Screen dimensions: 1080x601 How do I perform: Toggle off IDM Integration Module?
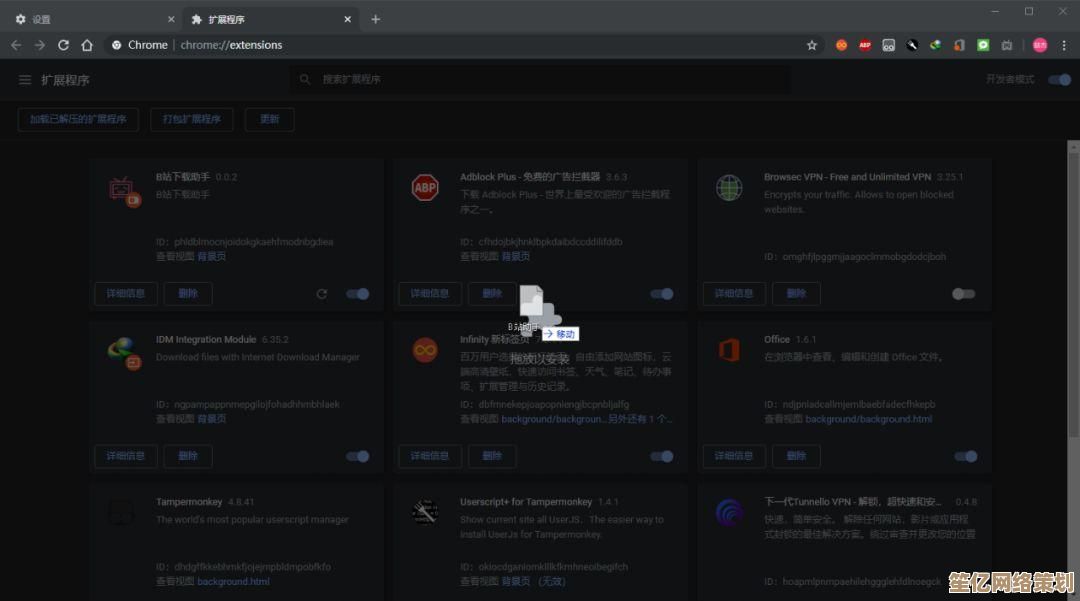point(357,456)
